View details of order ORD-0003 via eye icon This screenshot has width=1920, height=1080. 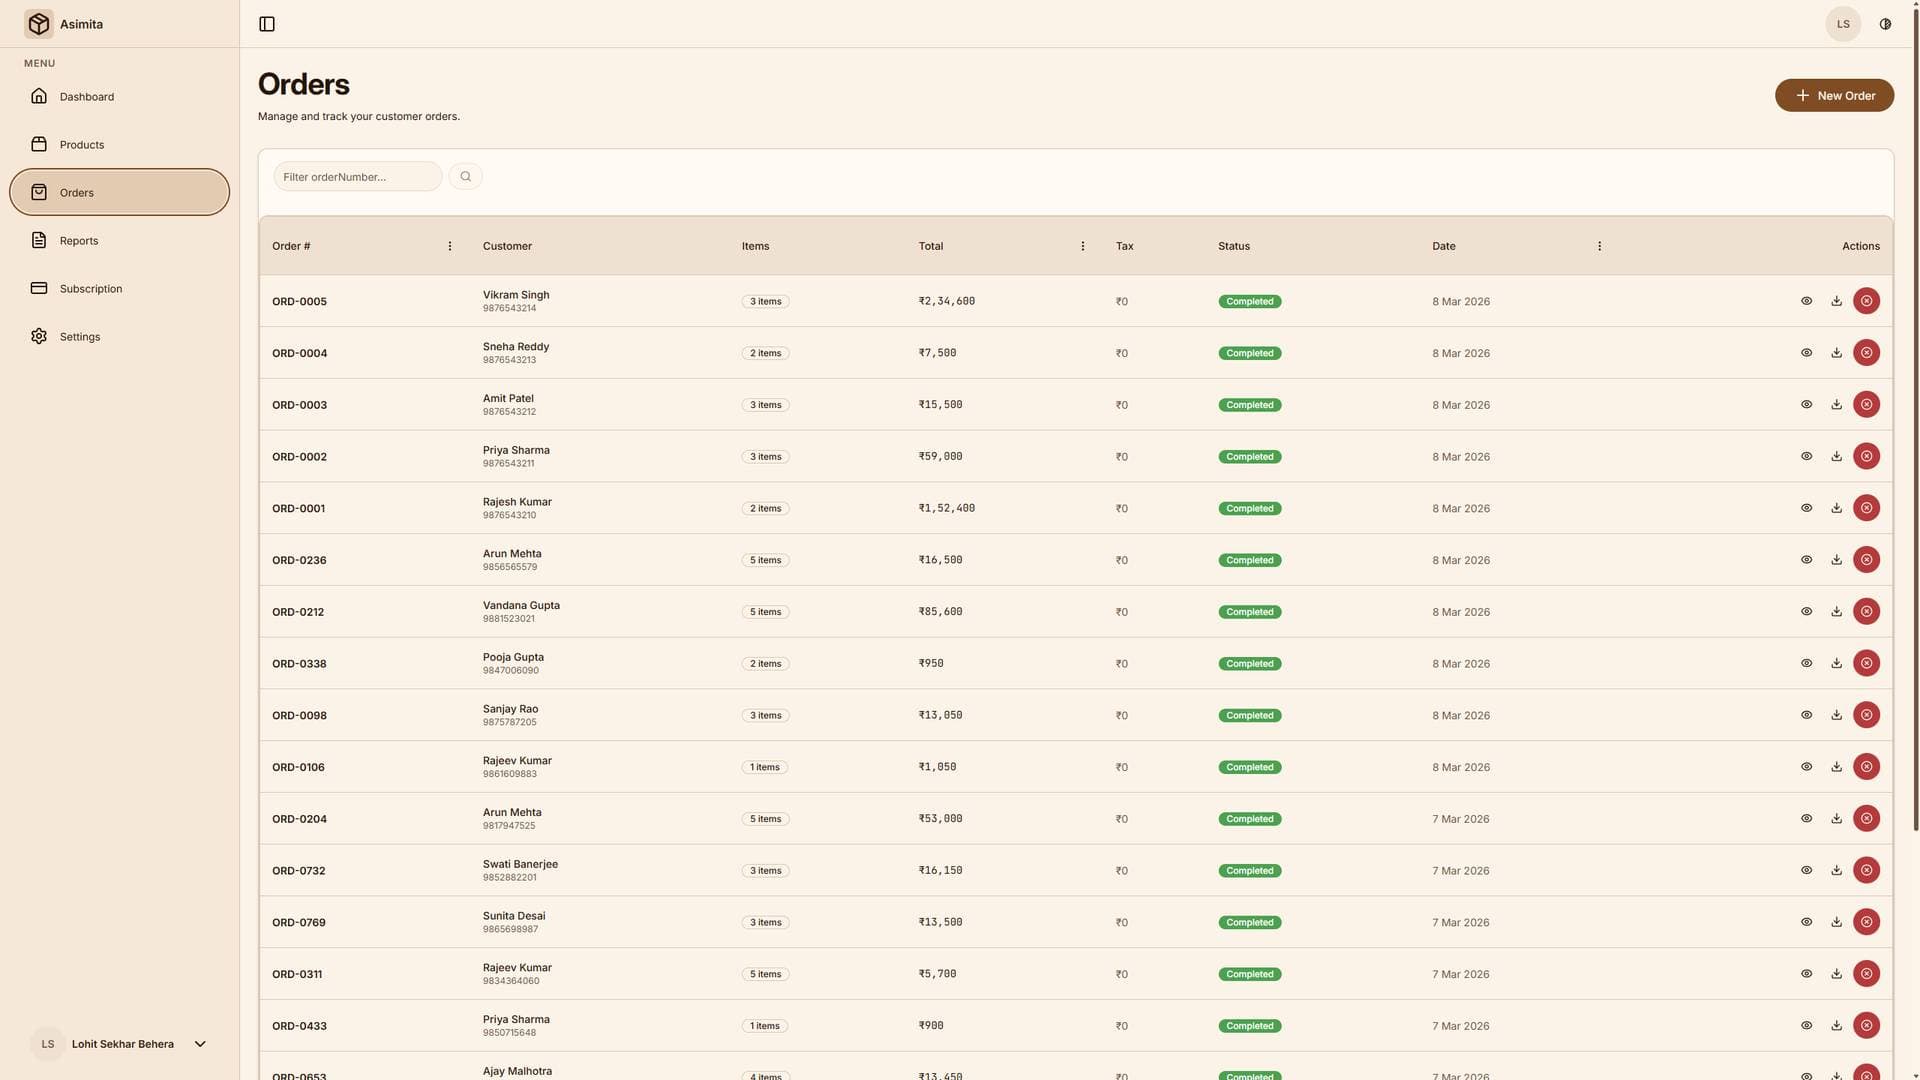tap(1806, 404)
